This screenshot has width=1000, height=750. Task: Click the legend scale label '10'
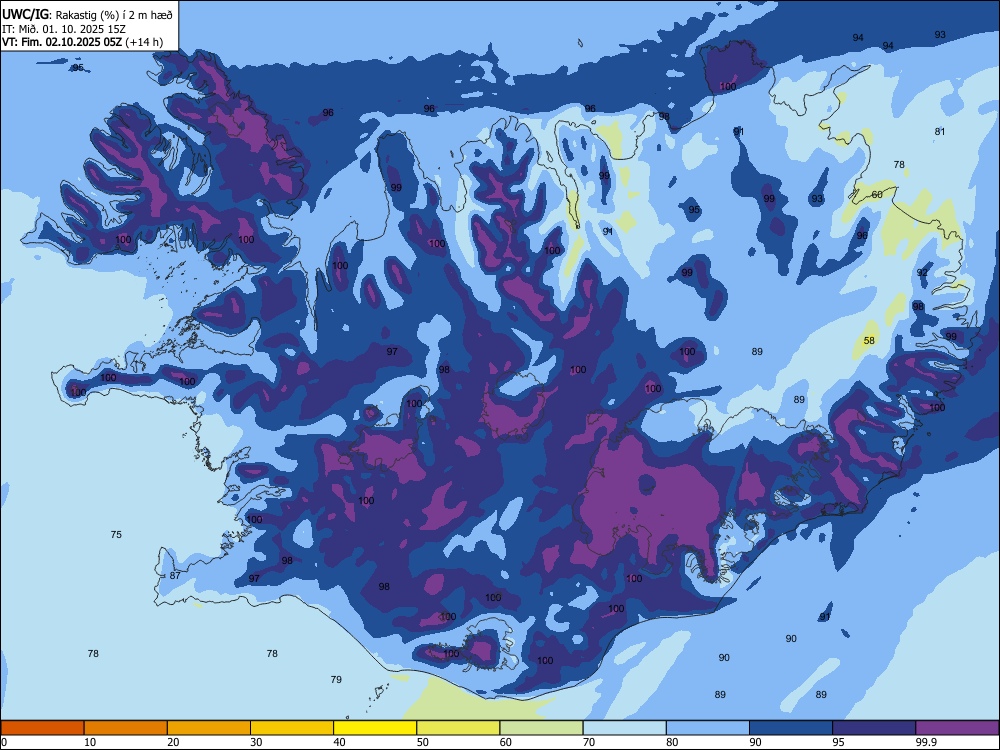point(90,742)
